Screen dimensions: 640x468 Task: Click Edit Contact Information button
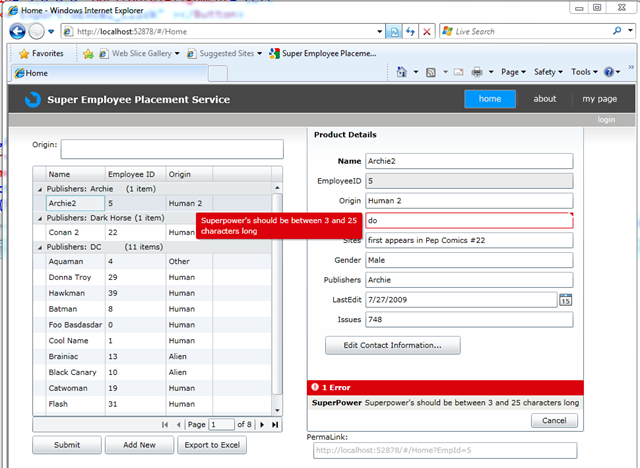392,345
